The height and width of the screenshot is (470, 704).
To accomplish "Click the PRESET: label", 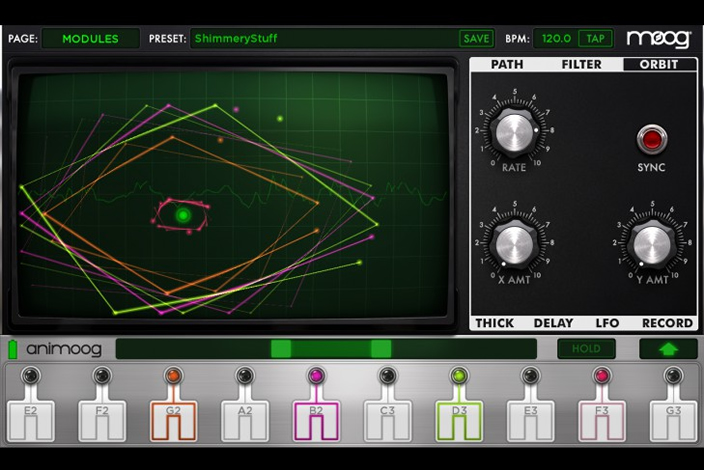I will coord(167,39).
